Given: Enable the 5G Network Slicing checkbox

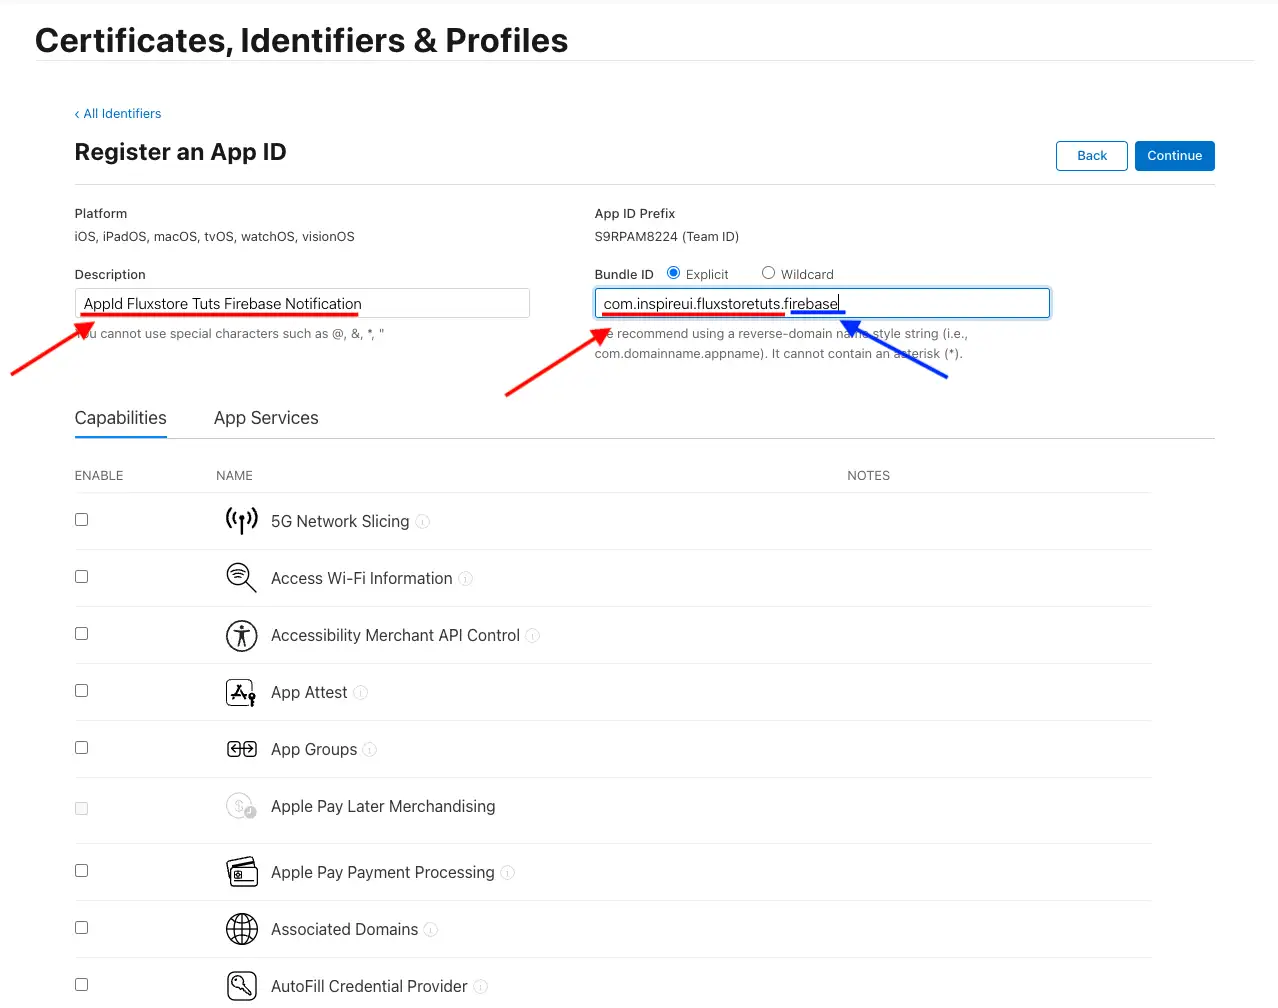Looking at the screenshot, I should (82, 520).
